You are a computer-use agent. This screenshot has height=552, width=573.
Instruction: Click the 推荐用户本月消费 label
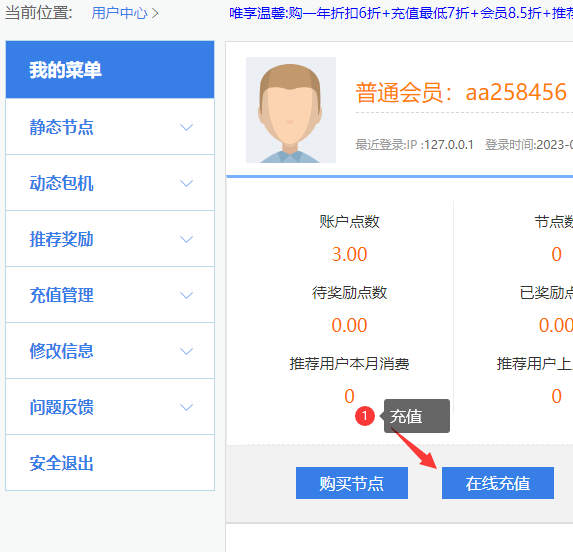pos(349,364)
